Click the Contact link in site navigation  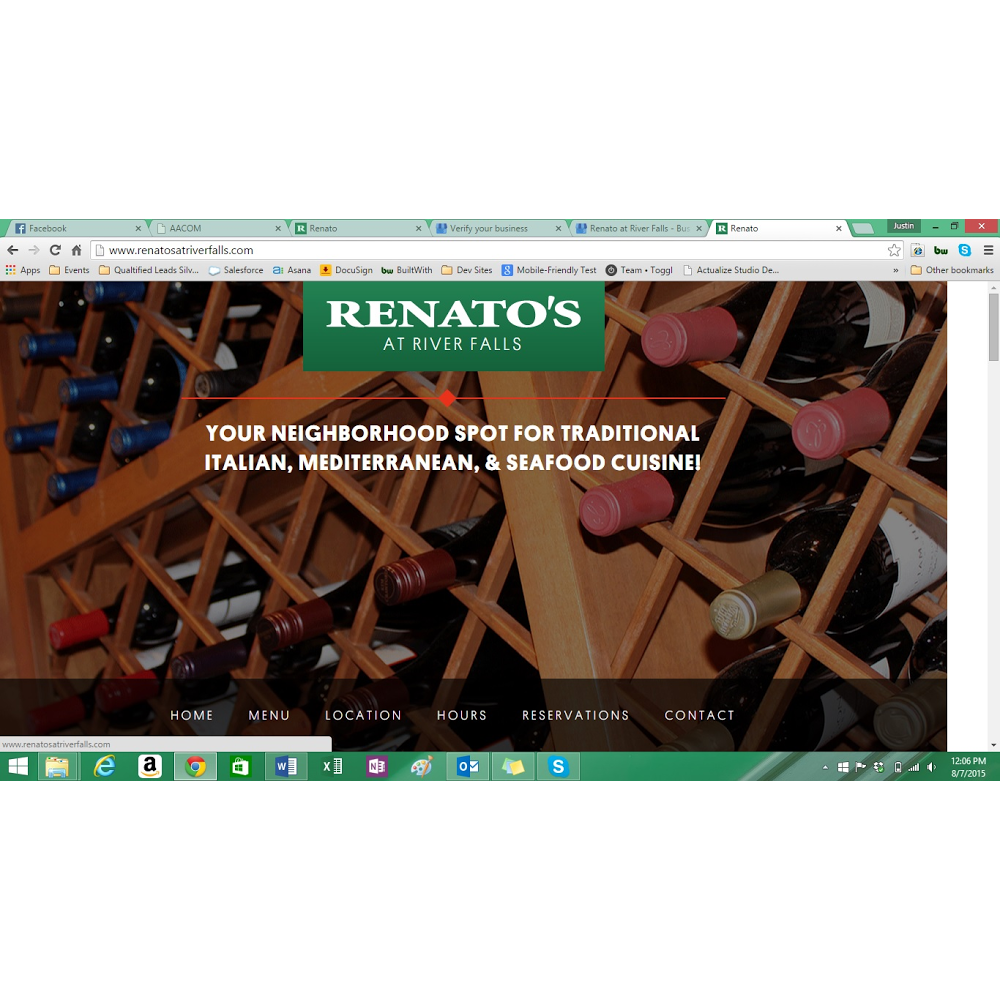tap(699, 715)
